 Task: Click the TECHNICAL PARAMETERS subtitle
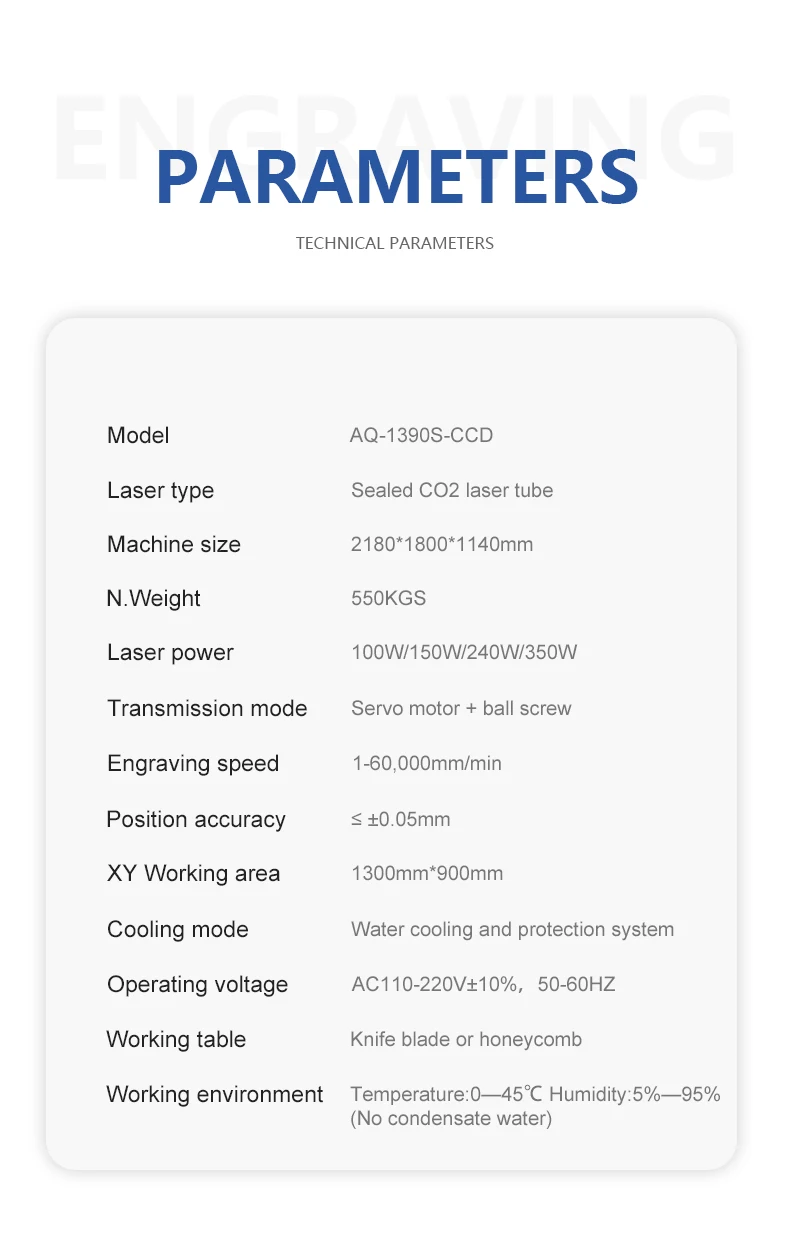click(394, 243)
